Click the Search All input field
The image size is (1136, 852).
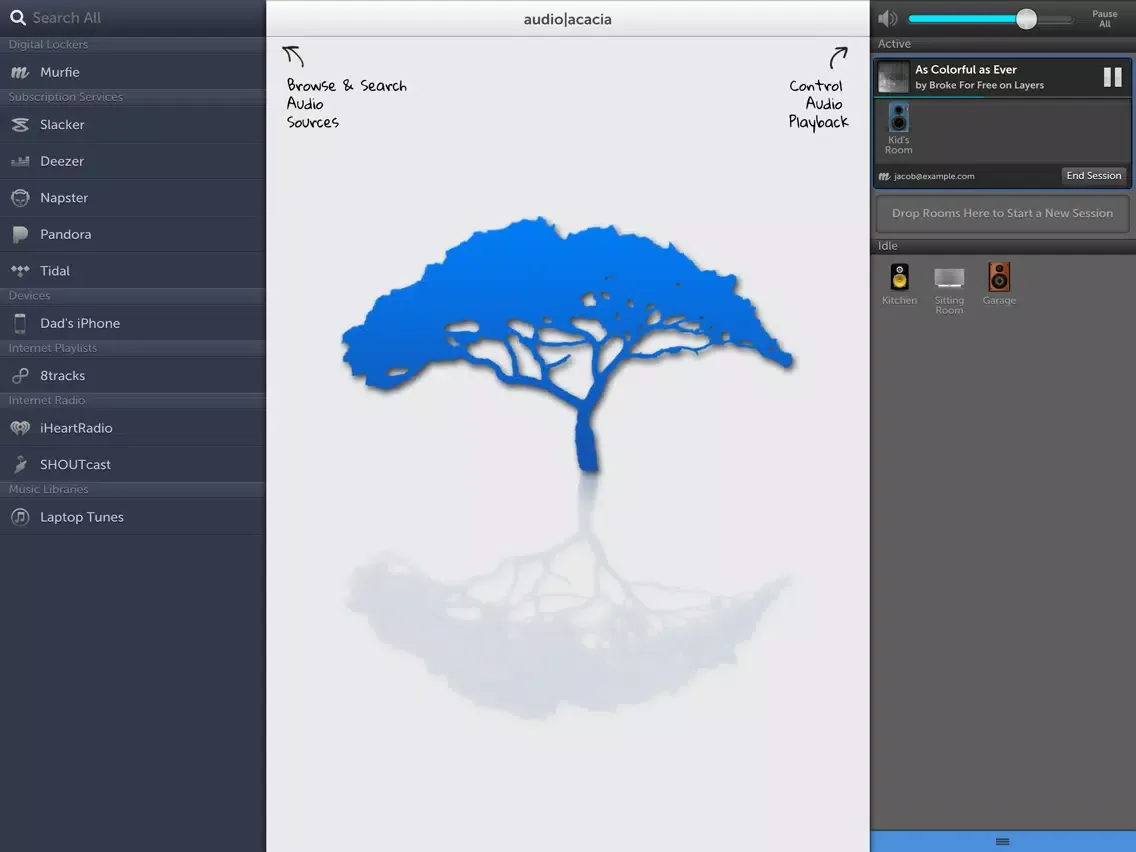point(133,17)
